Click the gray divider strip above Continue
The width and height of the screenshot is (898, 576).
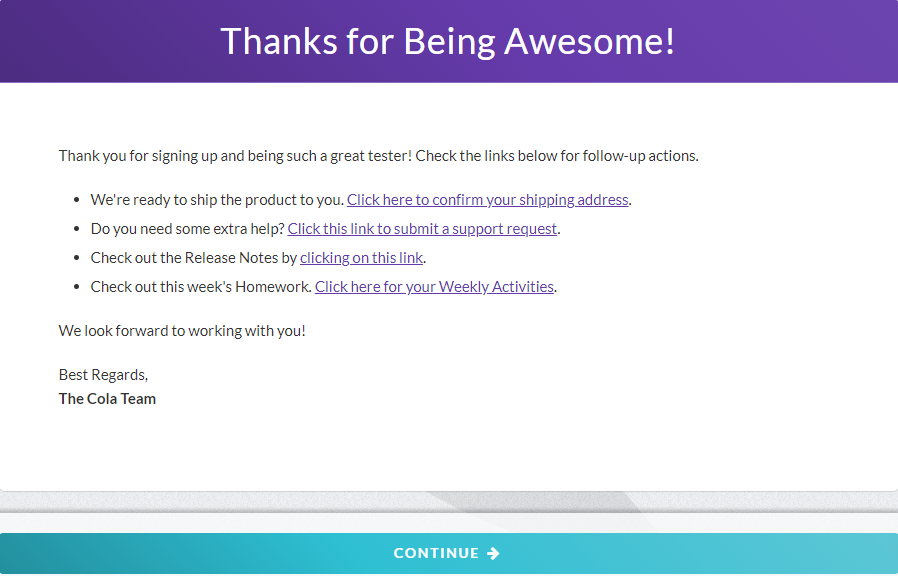coord(448,503)
